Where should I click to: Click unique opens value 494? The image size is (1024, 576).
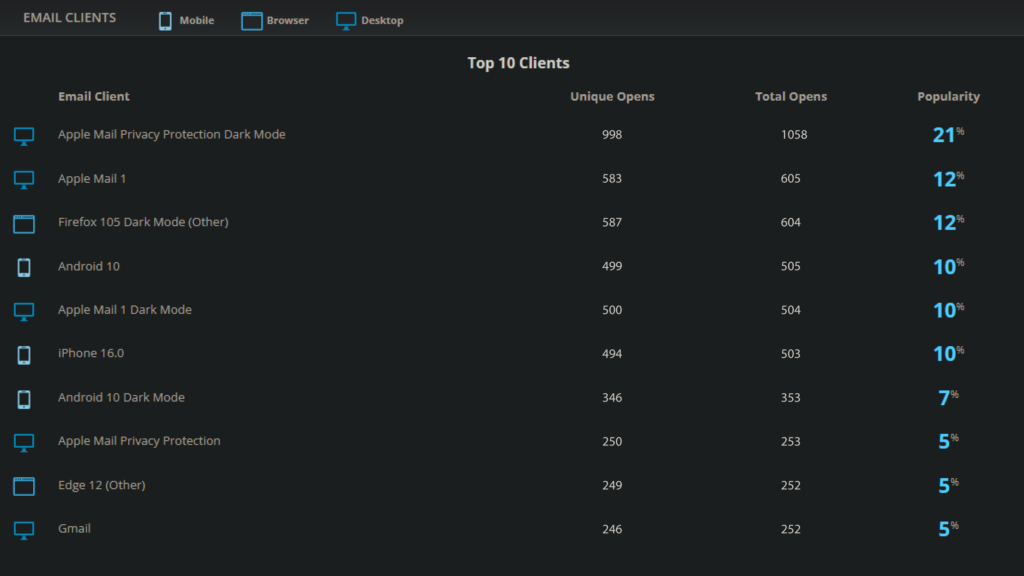(612, 353)
